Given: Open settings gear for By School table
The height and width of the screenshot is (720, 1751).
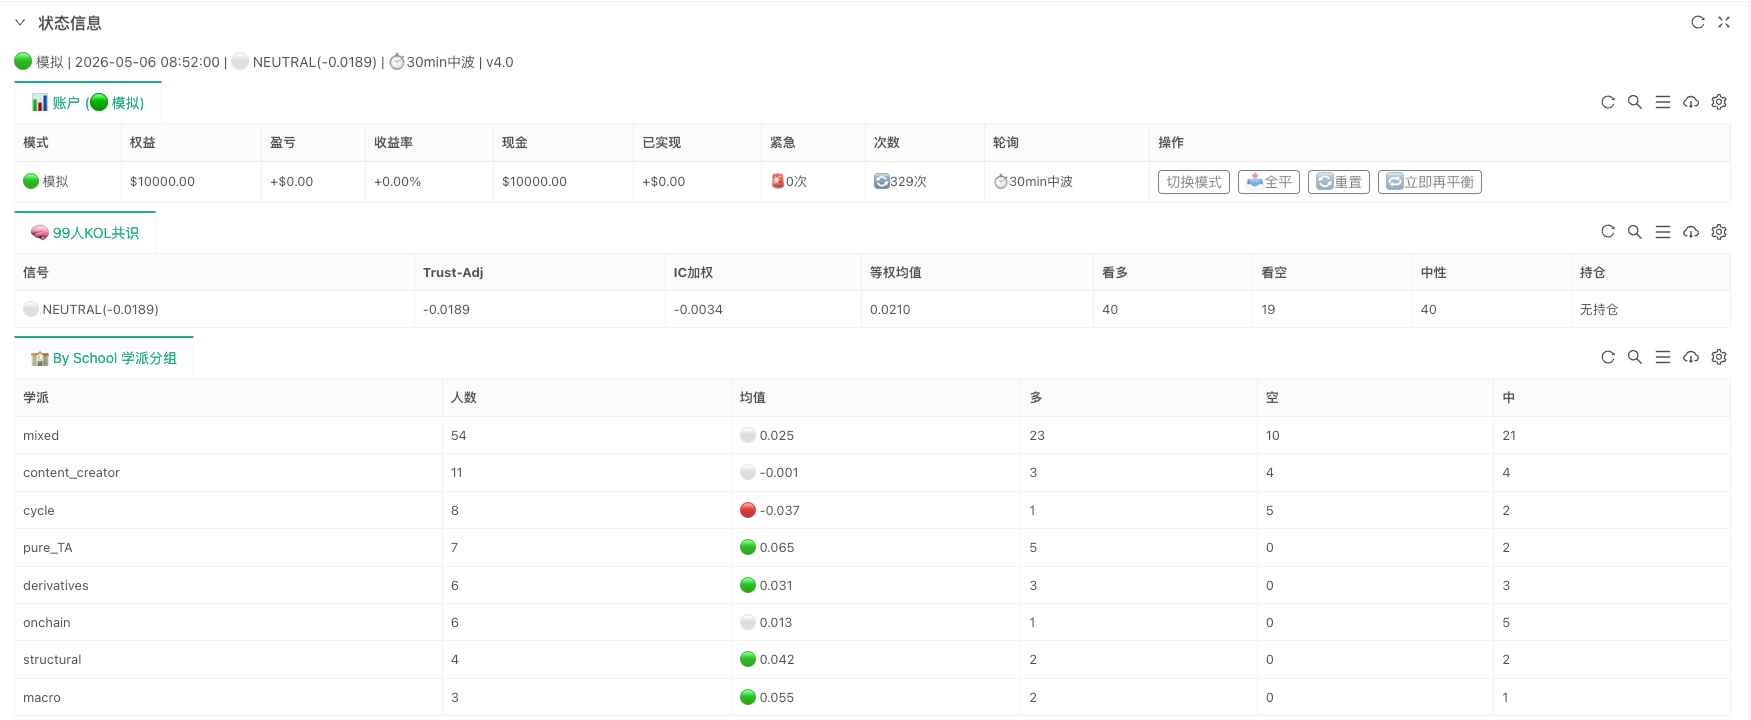Looking at the screenshot, I should click(x=1719, y=357).
